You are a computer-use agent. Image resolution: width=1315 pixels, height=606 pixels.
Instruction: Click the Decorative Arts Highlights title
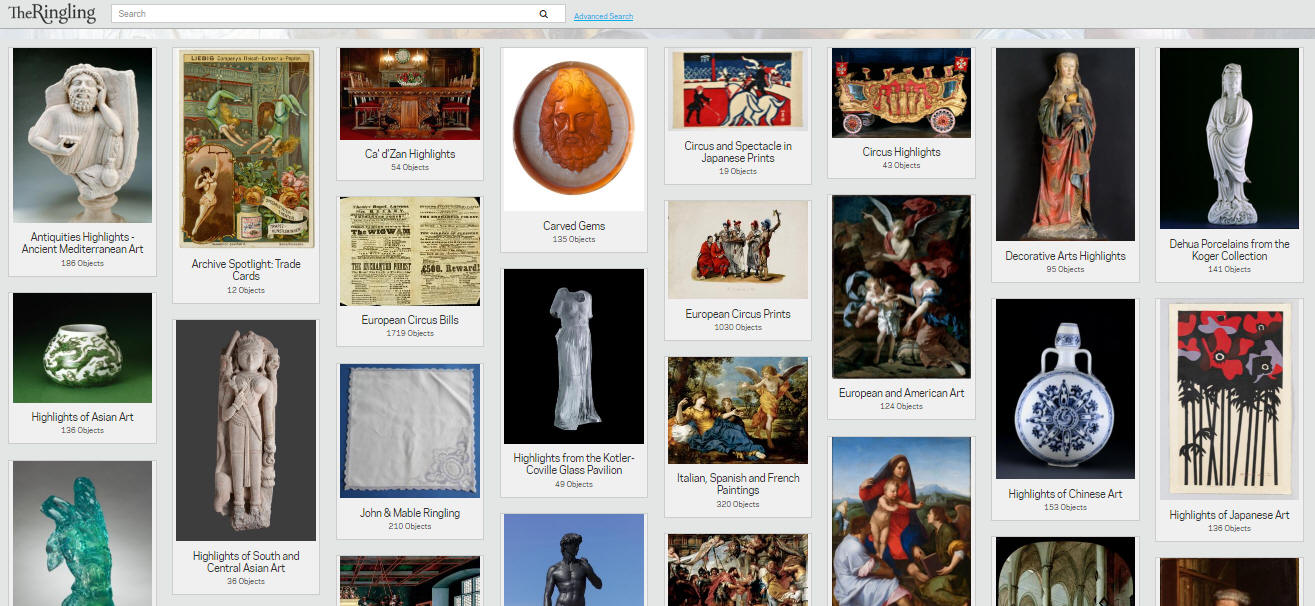click(1066, 256)
